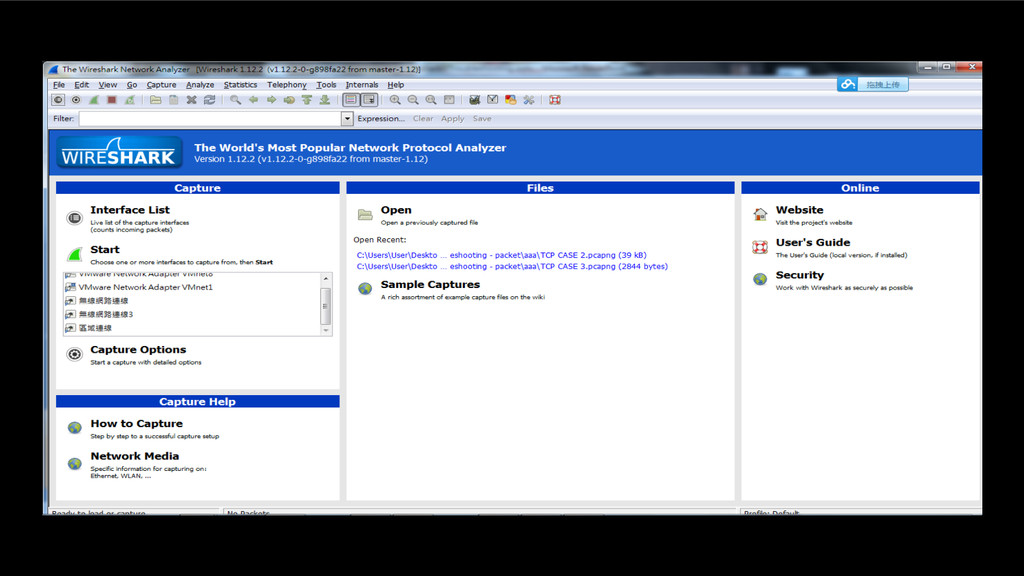Viewport: 1024px width, 576px height.
Task: Click the Find packet magnifier icon
Action: coord(235,100)
